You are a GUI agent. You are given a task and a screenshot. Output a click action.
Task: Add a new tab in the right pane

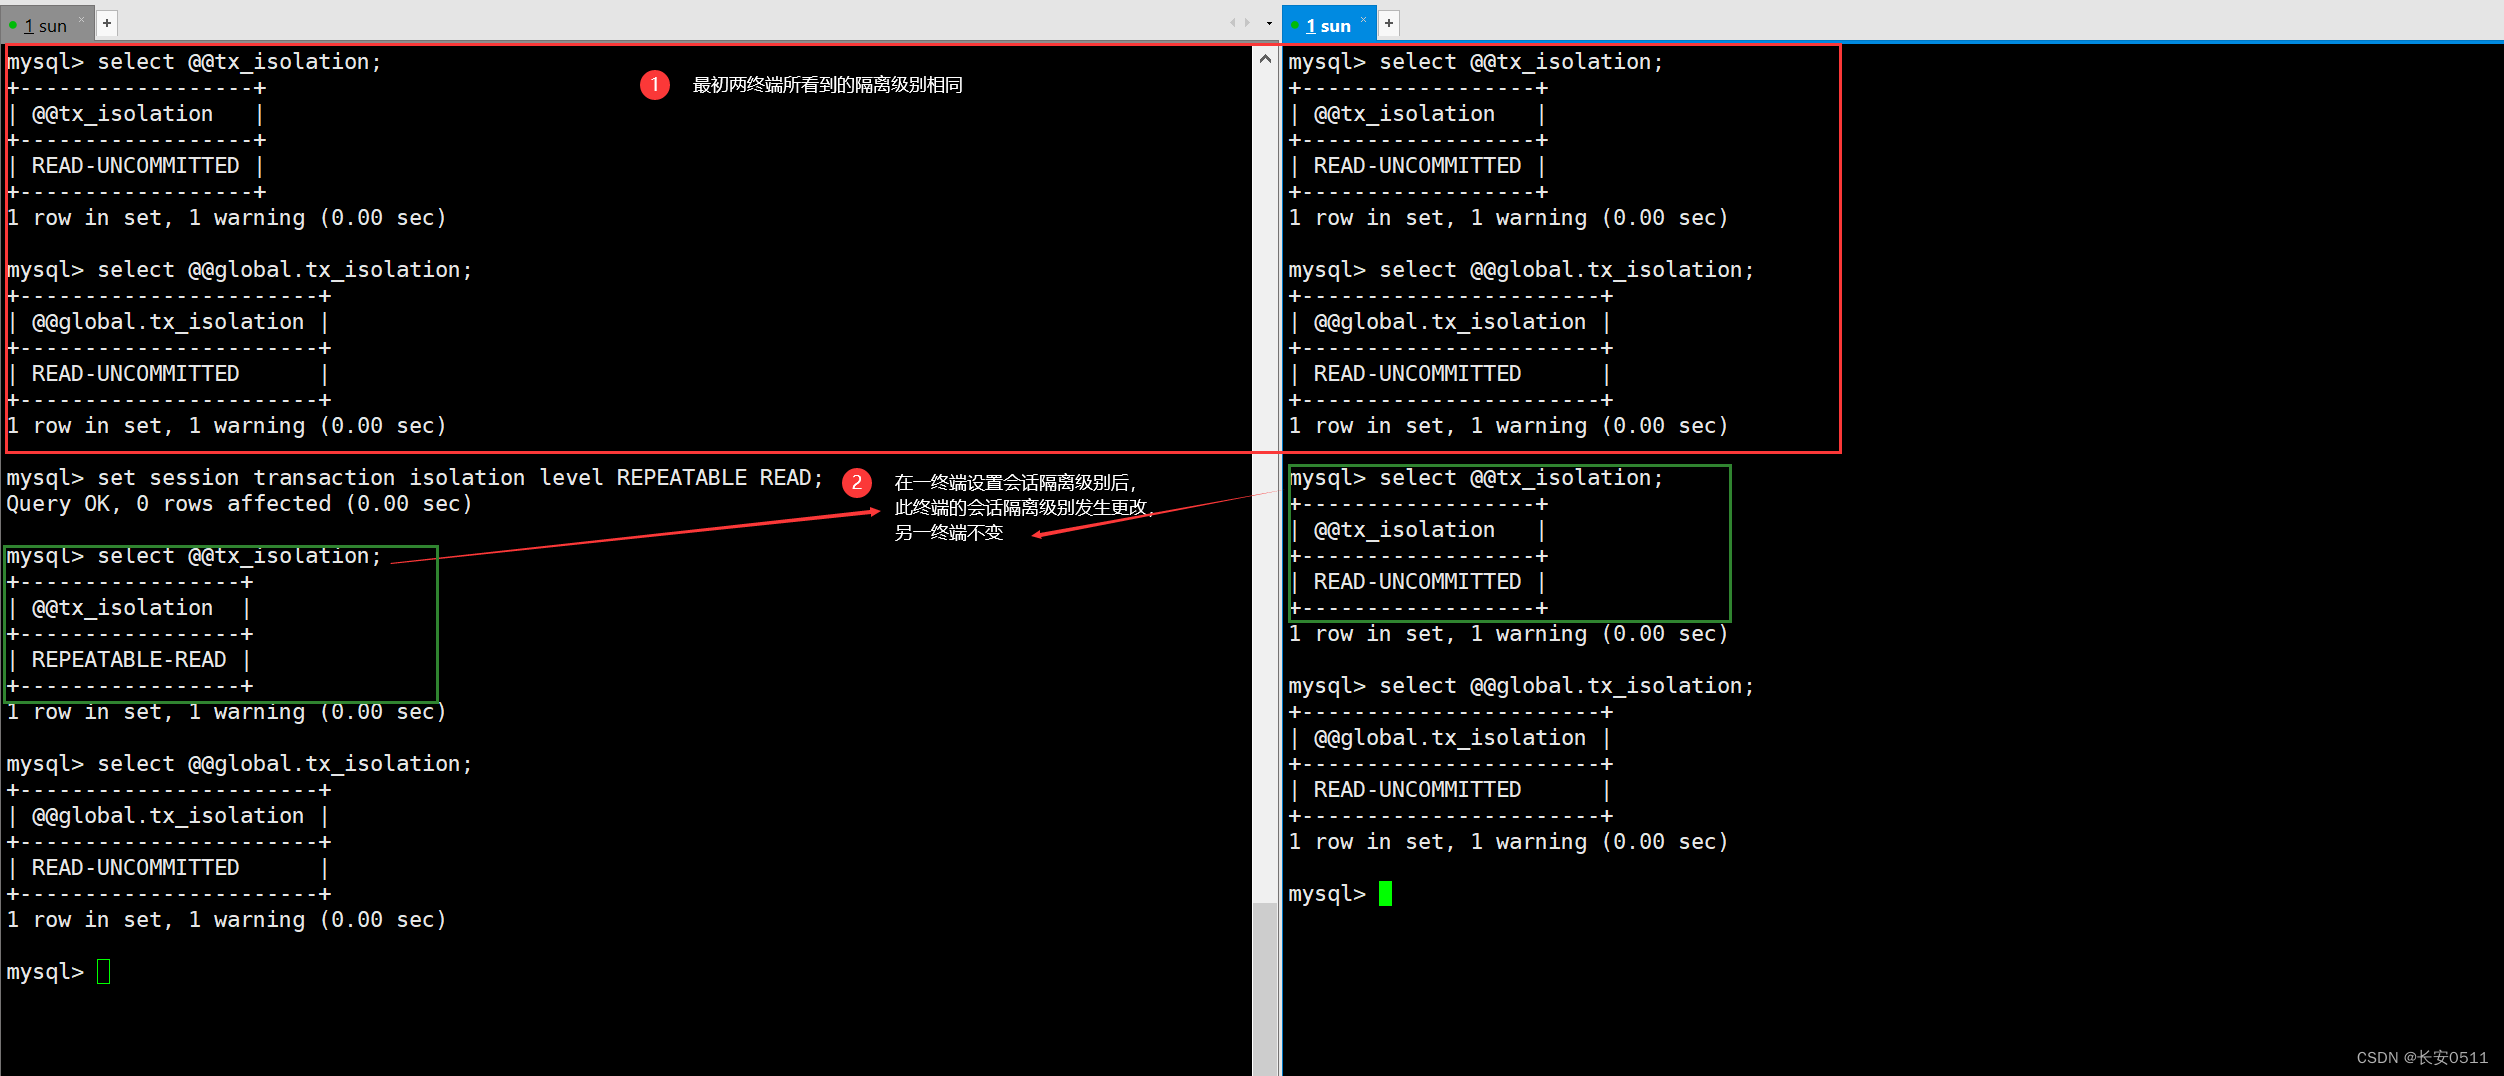(x=1389, y=22)
